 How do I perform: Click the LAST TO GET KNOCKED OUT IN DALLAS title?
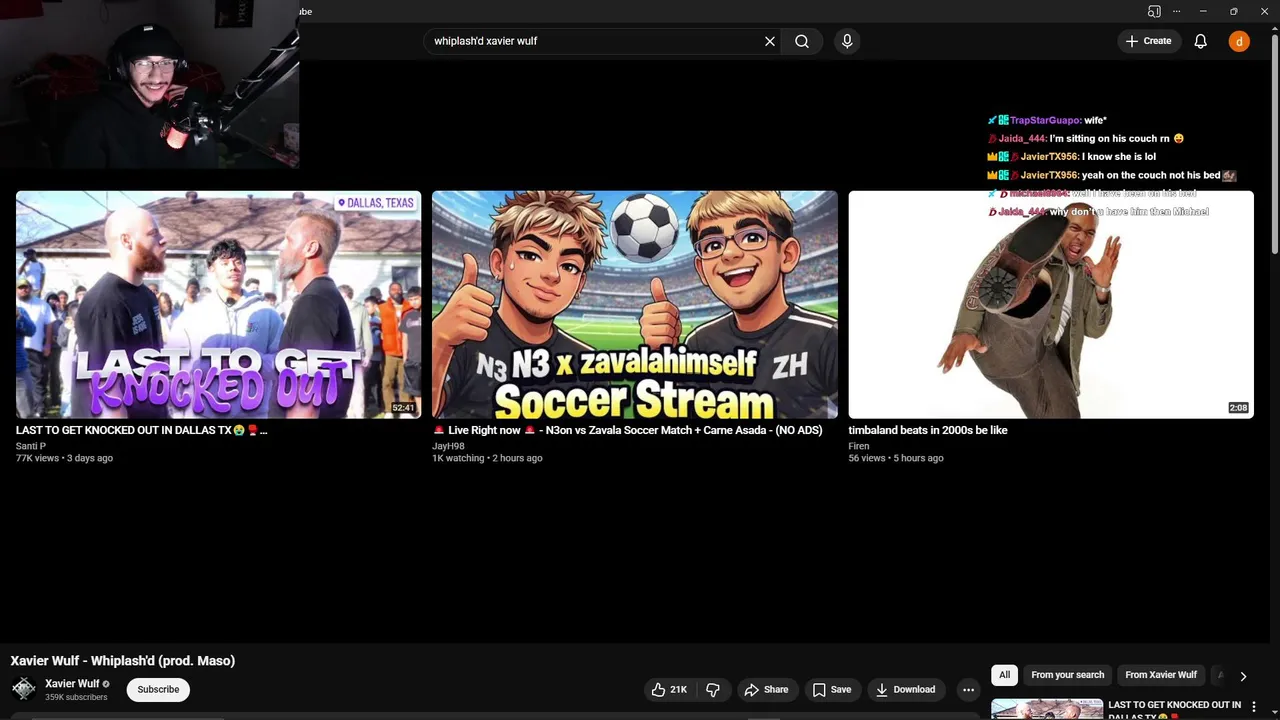[x=141, y=430]
